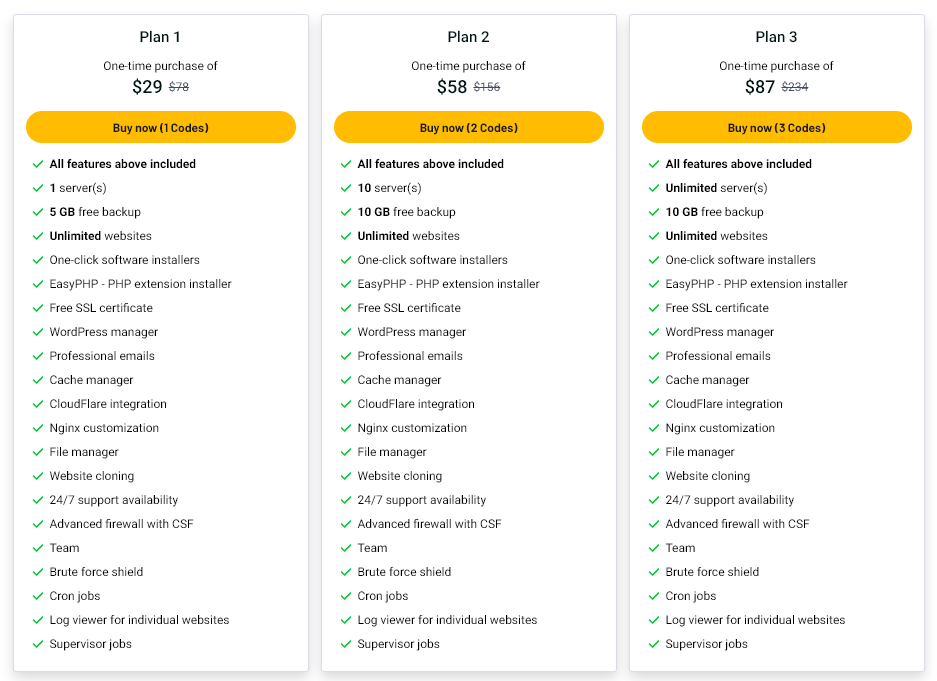
Task: Click 'EasyPHP - PHP extension installer' in Plan 1
Action: [x=140, y=284]
